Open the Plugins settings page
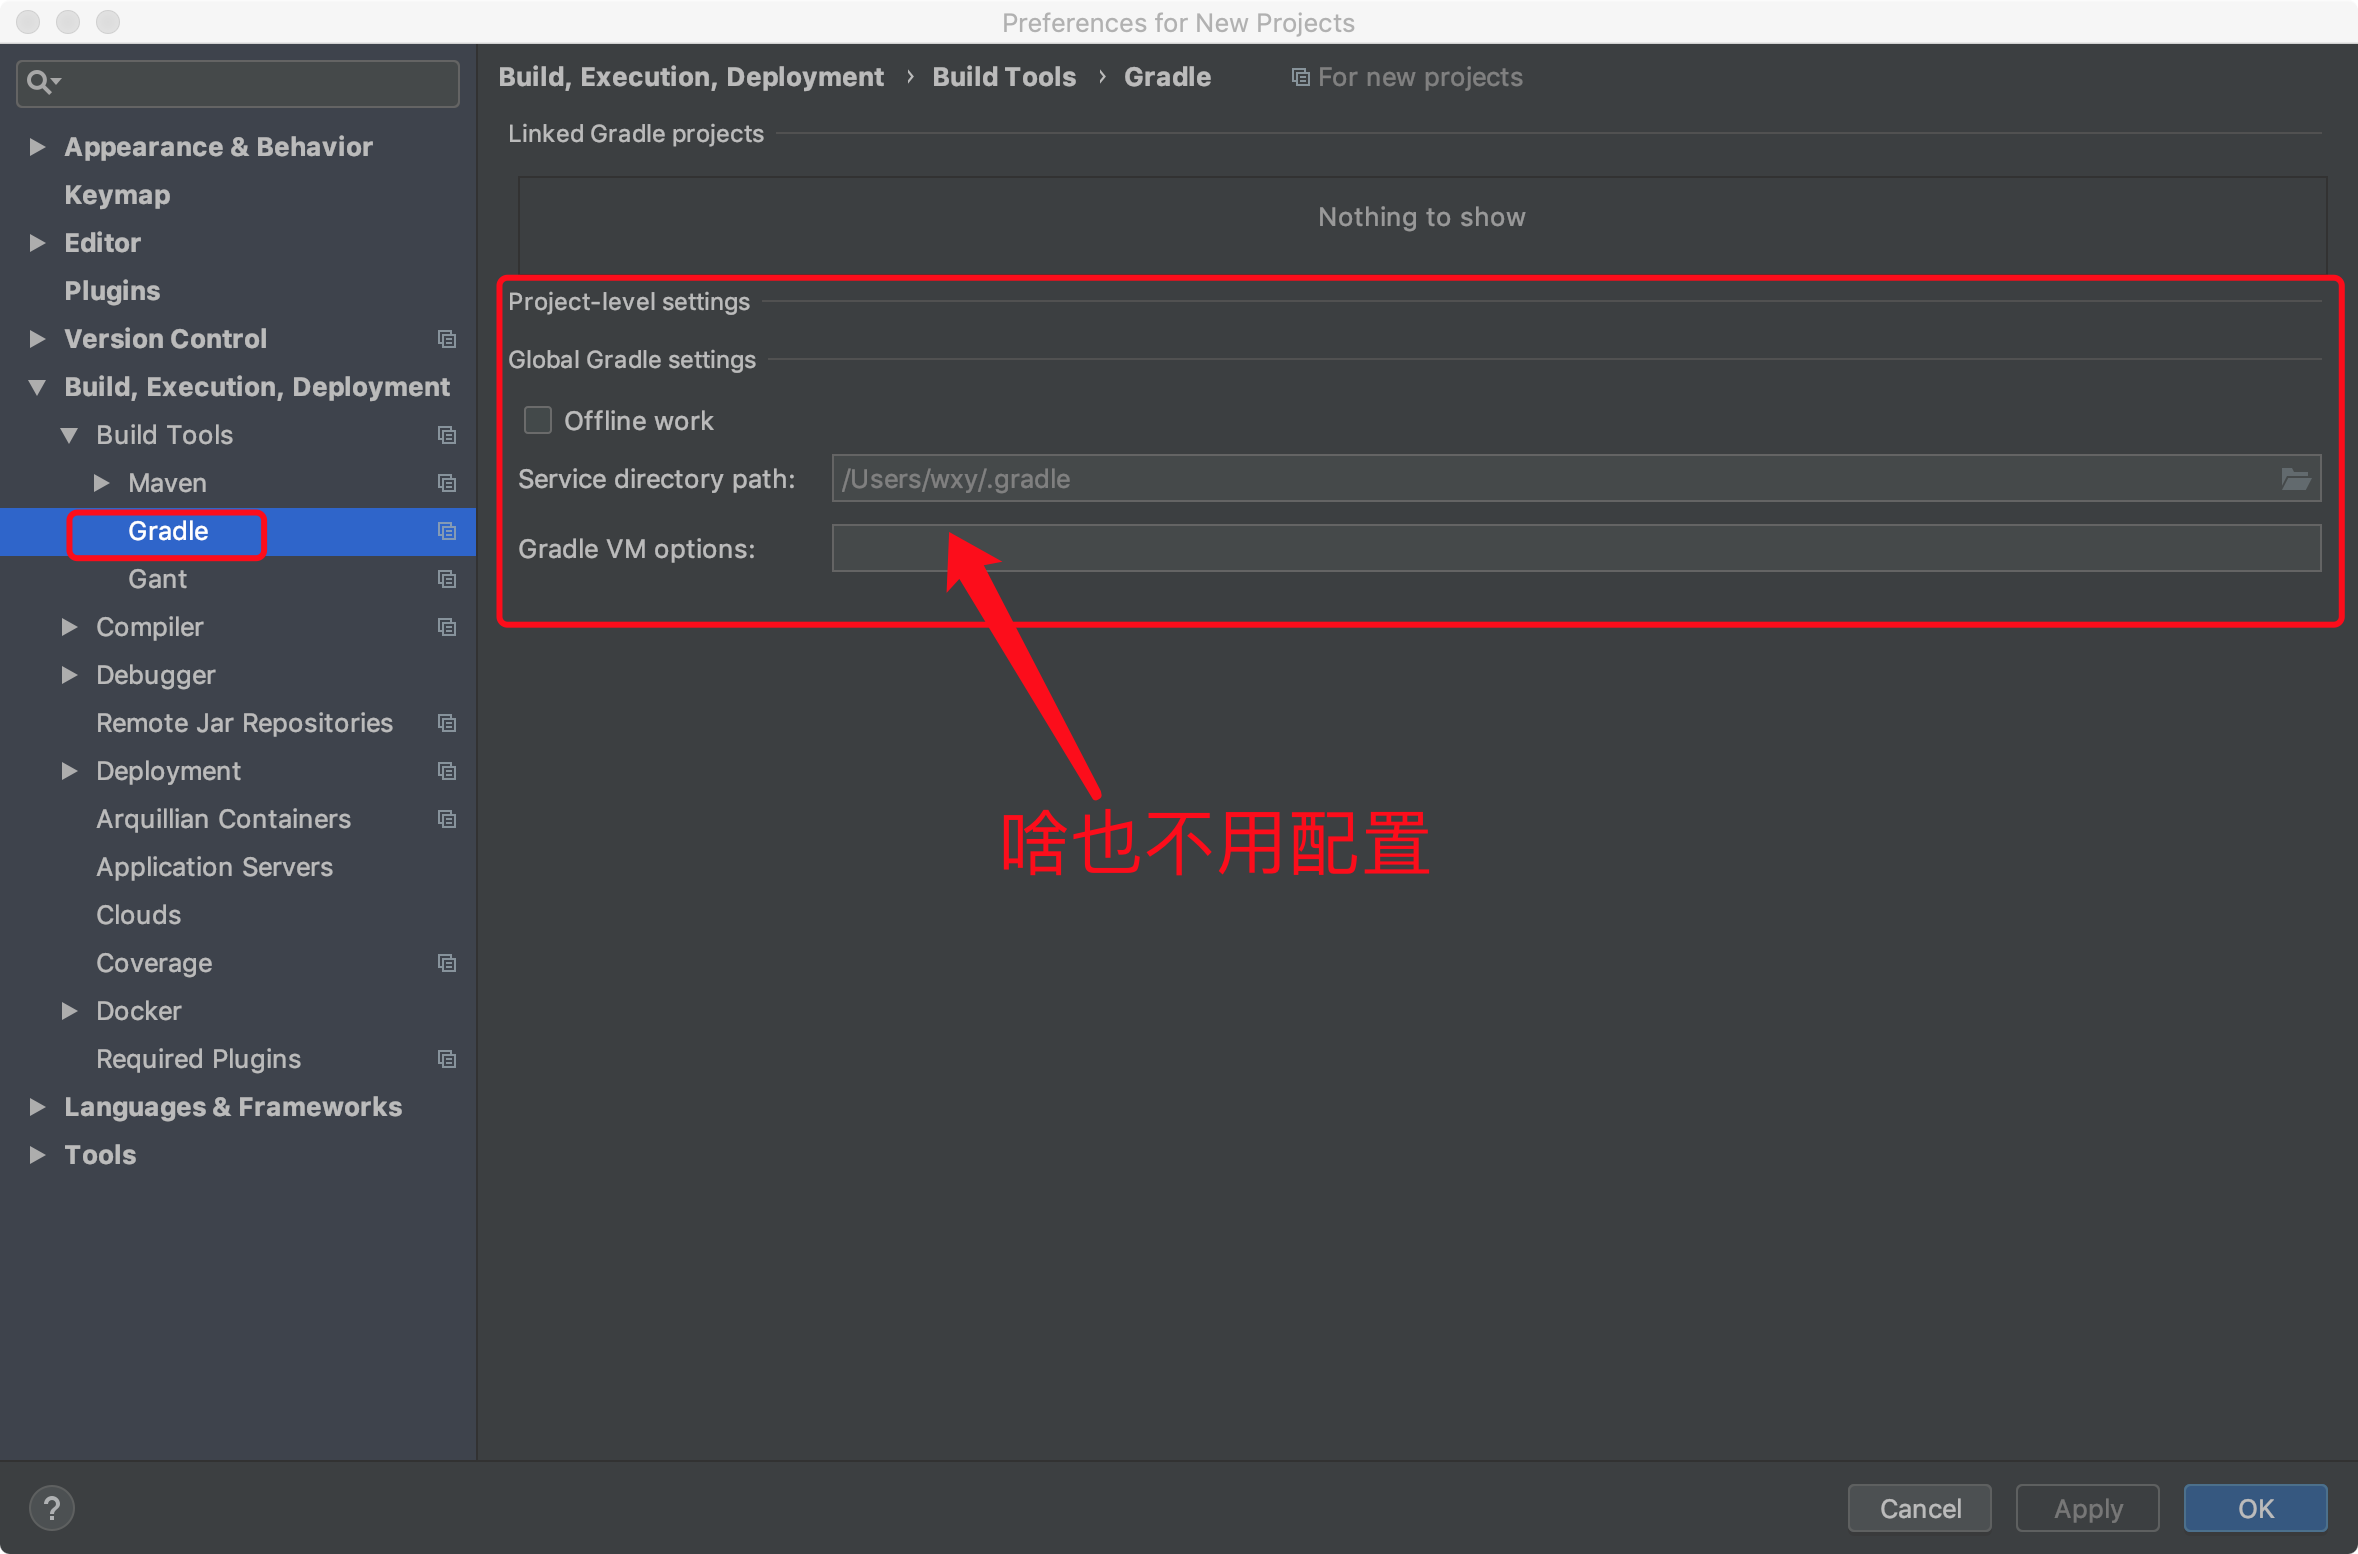This screenshot has height=1554, width=2358. pos(112,291)
